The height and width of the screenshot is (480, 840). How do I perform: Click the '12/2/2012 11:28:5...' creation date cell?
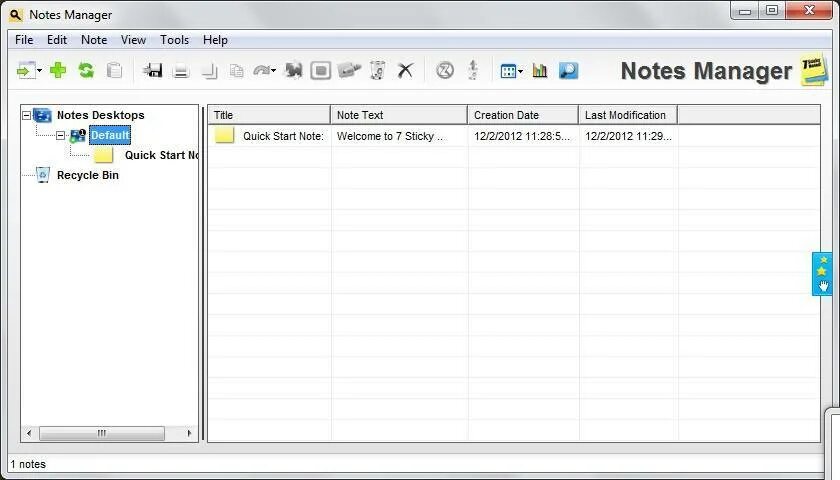(522, 136)
